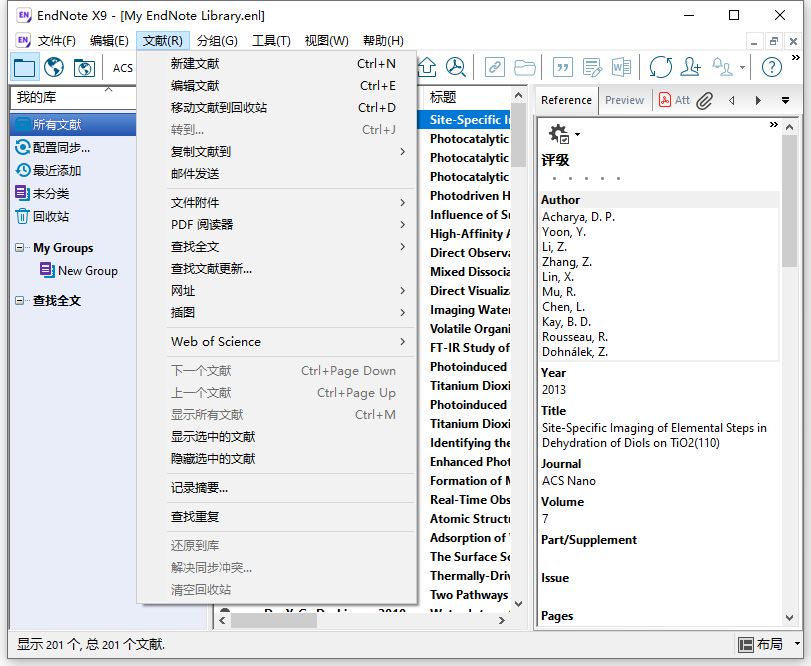Click the layout icon in status bar
This screenshot has width=811, height=666.
[746, 644]
